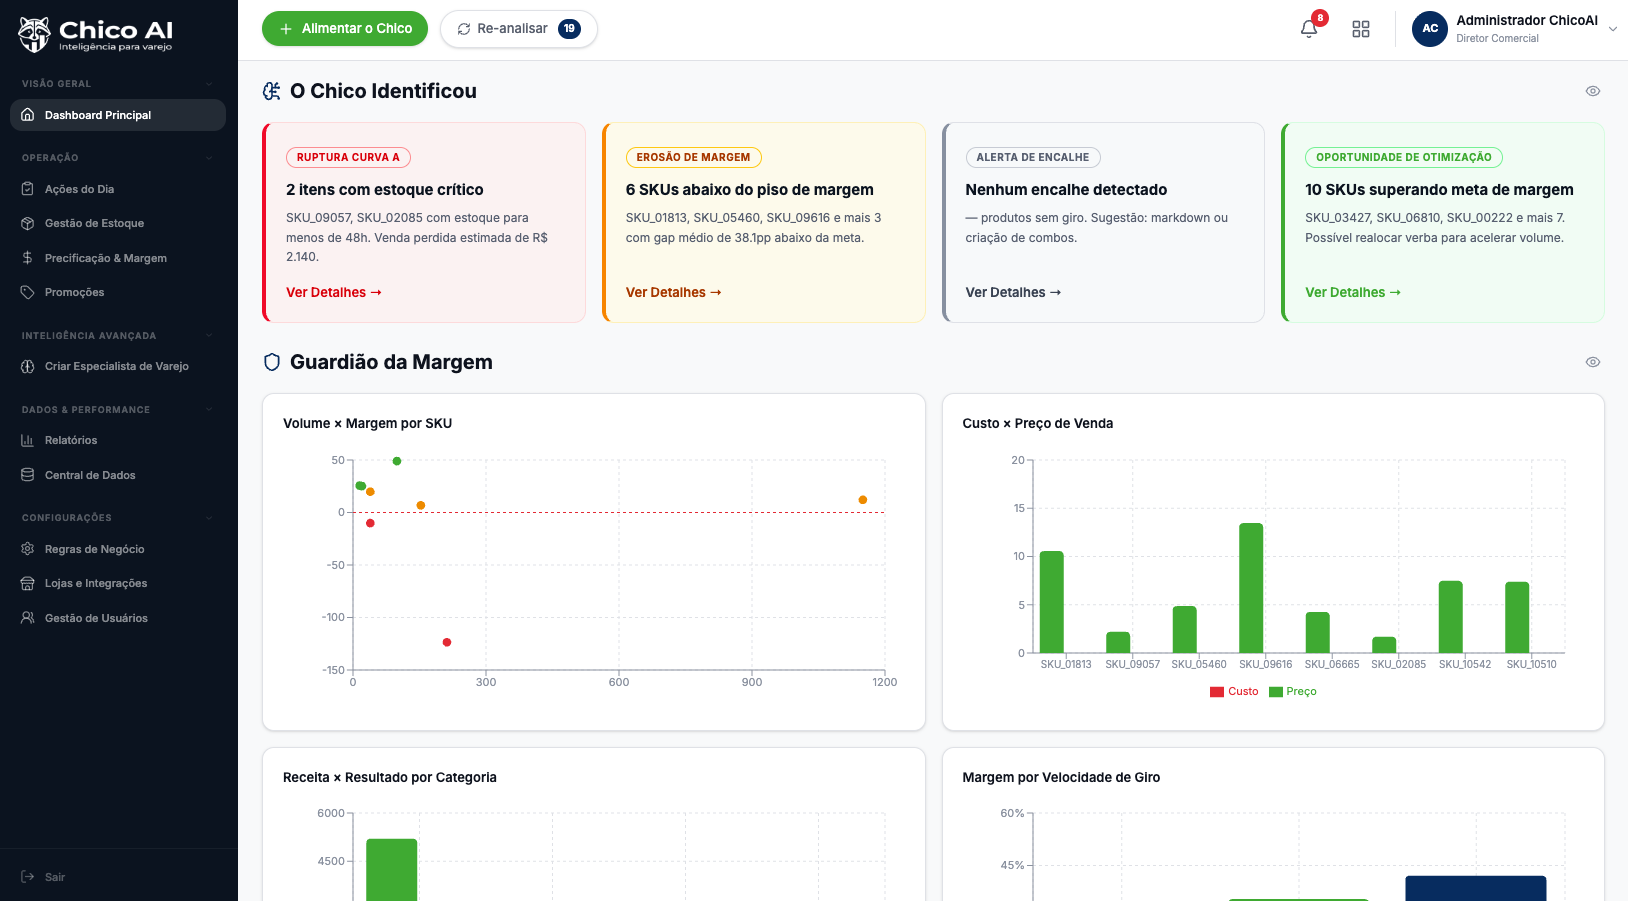
Task: Click the Gestão de Estoque box icon
Action: 28,223
